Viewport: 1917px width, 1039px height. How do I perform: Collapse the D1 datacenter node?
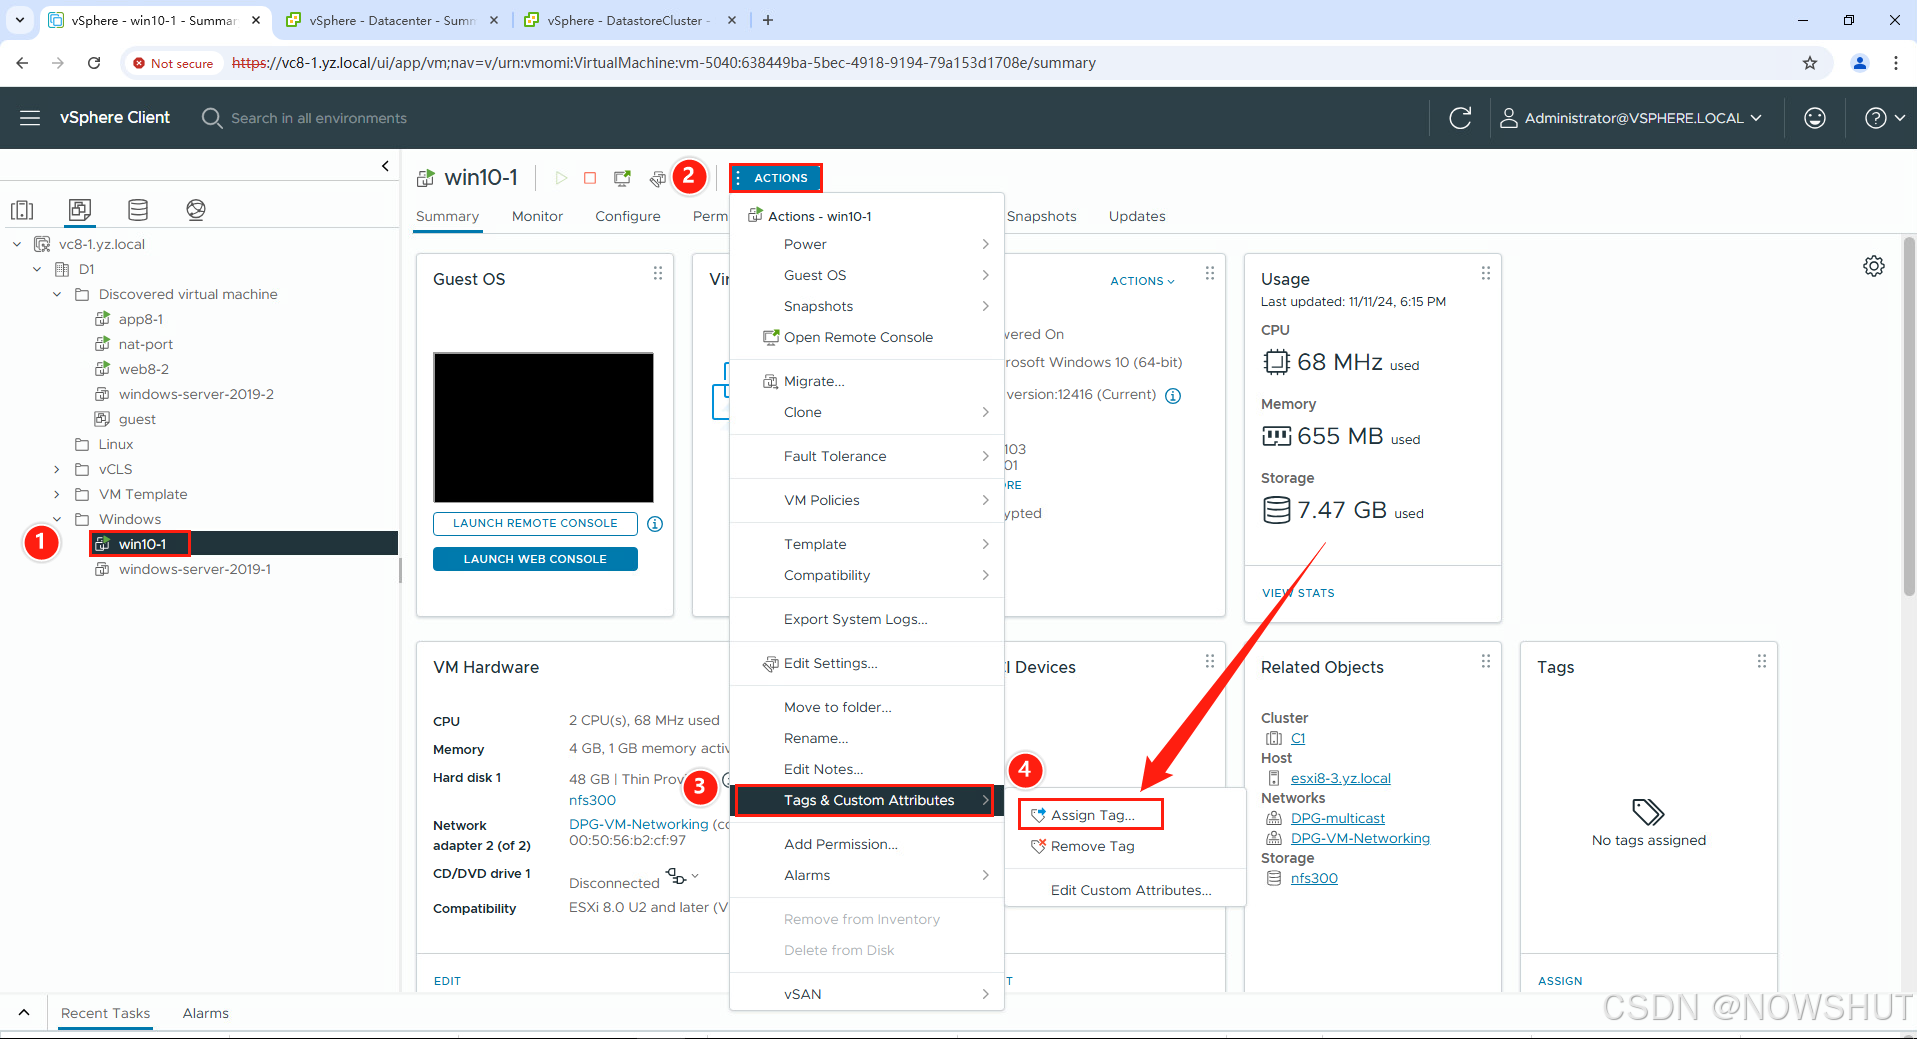(x=37, y=269)
